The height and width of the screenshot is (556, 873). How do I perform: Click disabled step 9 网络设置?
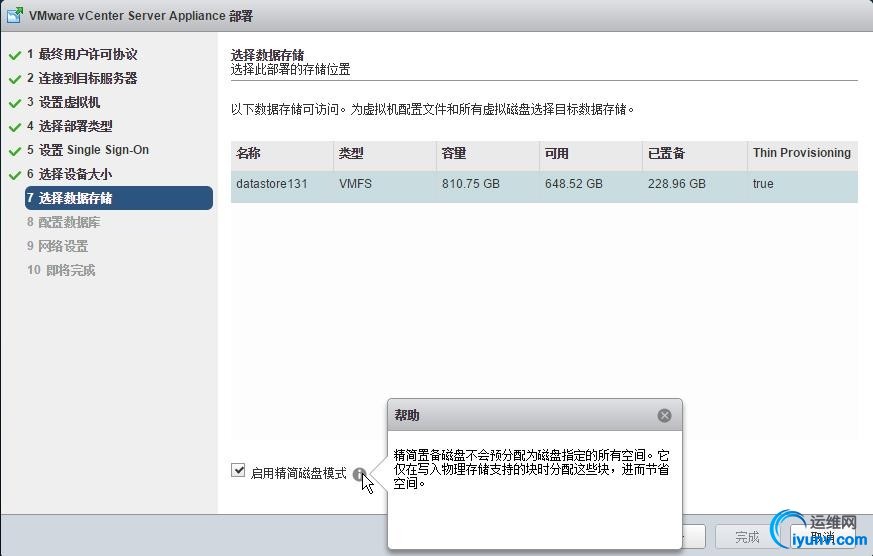[57, 247]
